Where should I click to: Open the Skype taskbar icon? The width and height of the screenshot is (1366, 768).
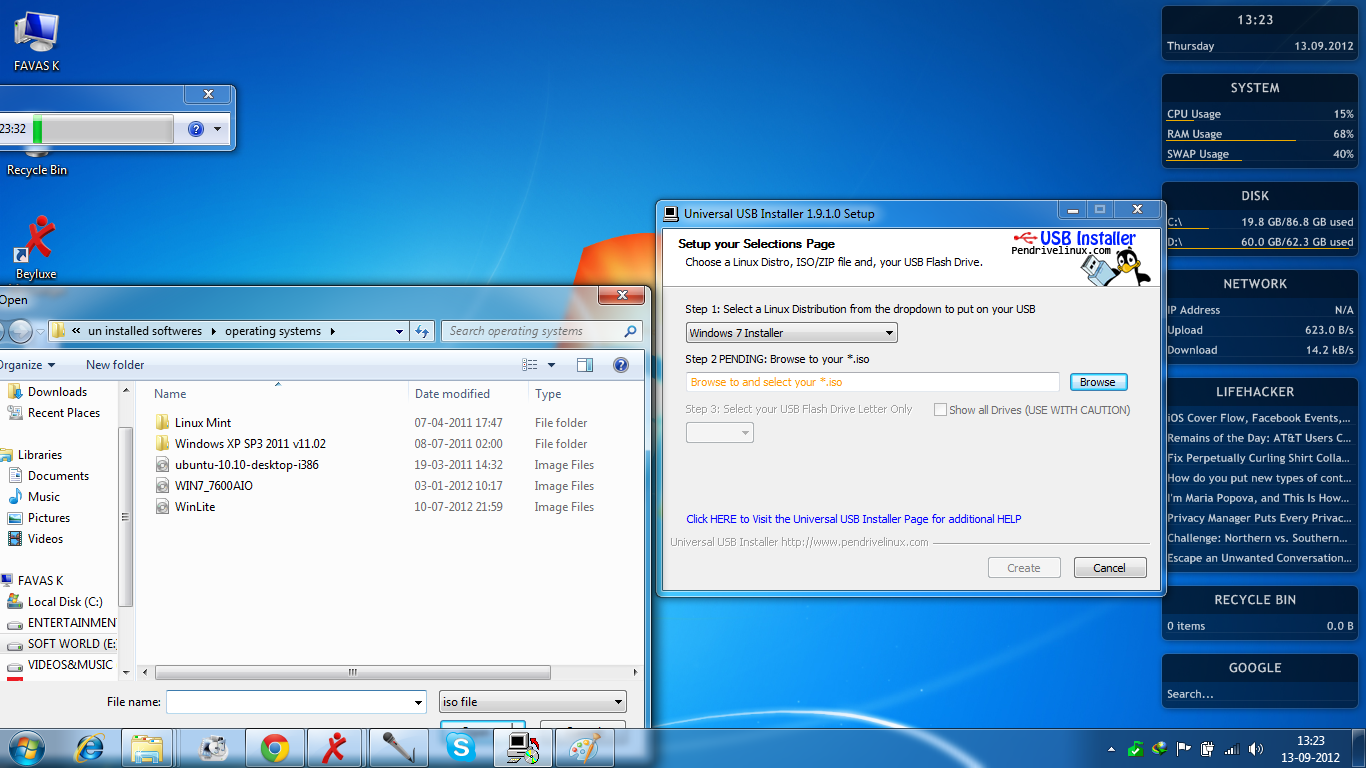click(x=460, y=747)
